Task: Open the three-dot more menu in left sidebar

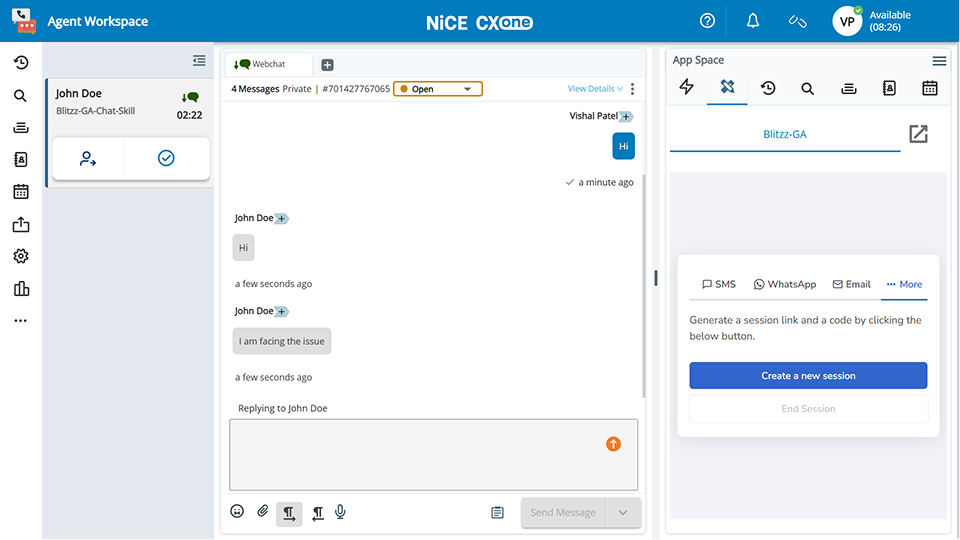Action: click(x=21, y=321)
